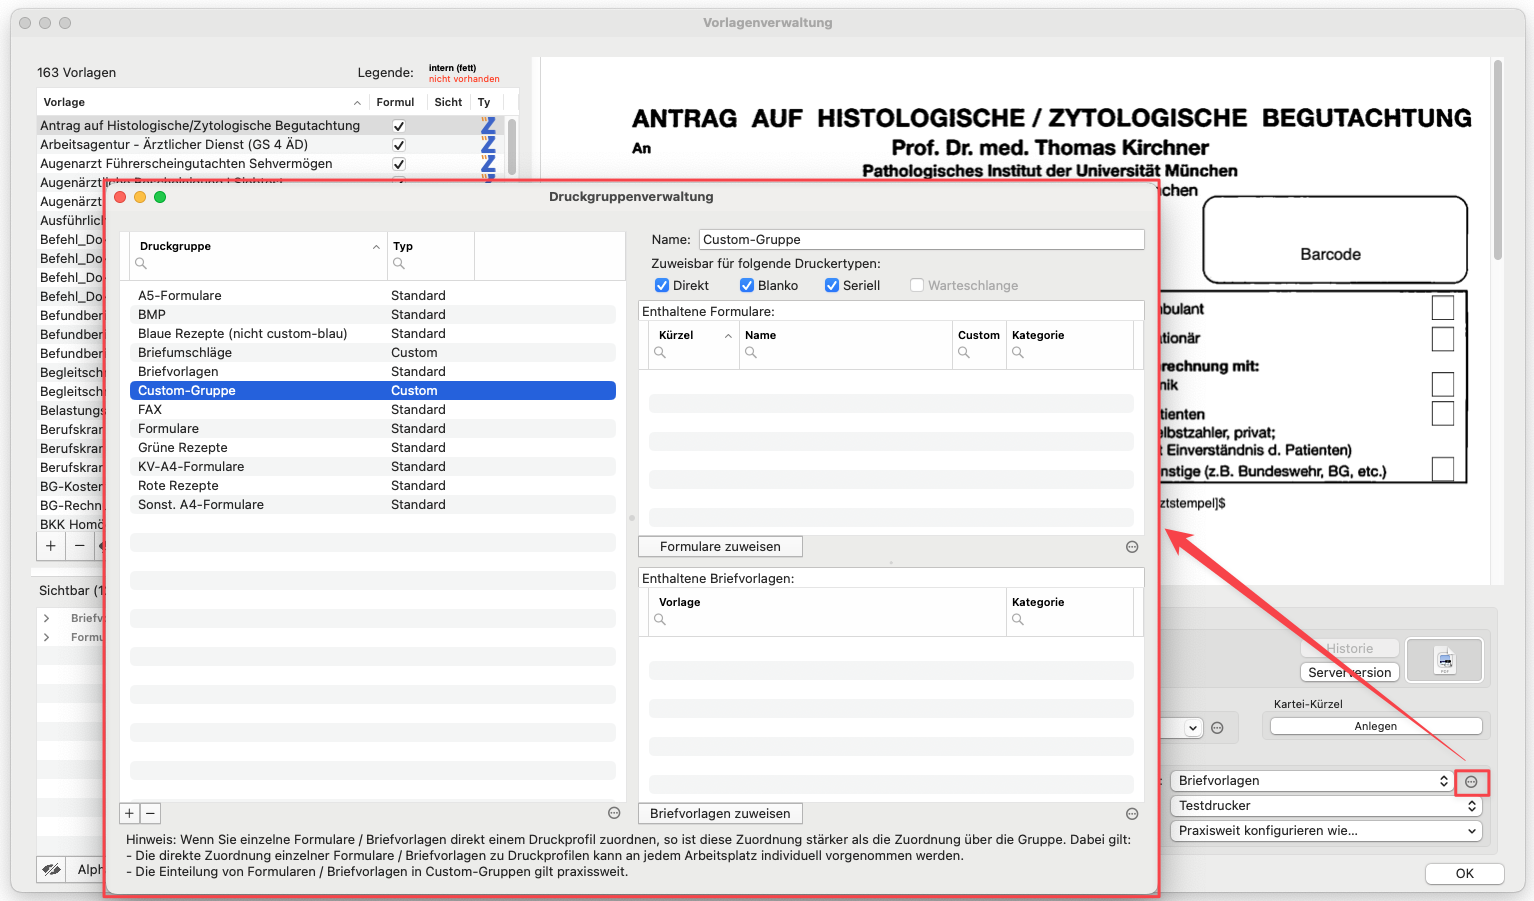Screen dimensions: 1534x901
Task: Enable the Direkt printer type checkbox
Action: (x=662, y=286)
